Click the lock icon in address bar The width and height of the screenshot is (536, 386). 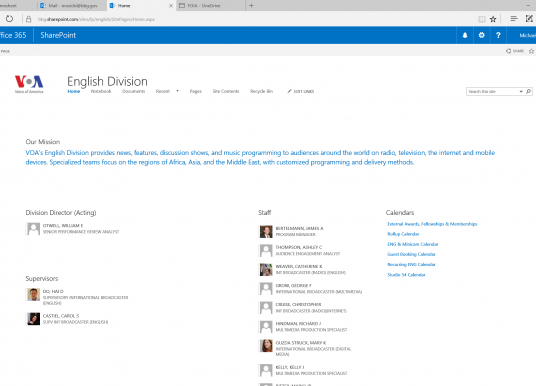click(x=29, y=19)
